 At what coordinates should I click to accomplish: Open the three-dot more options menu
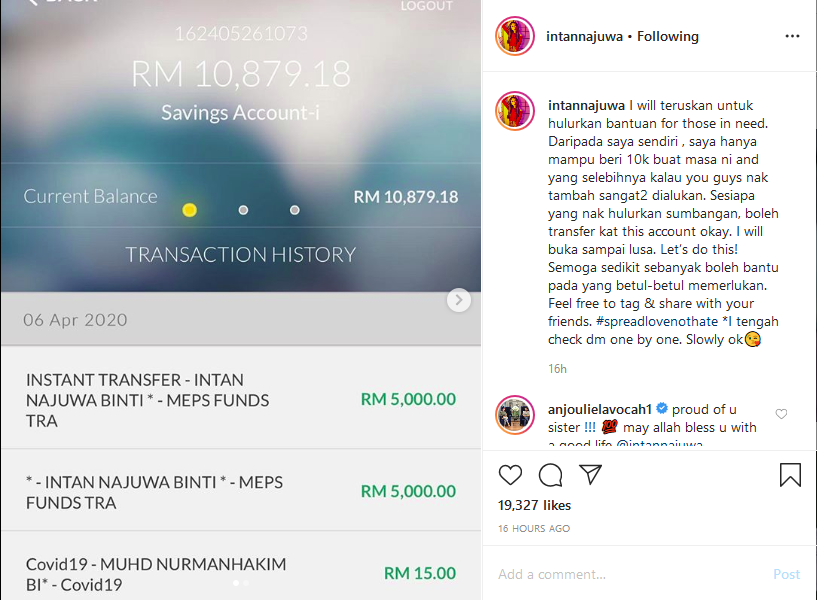click(792, 36)
